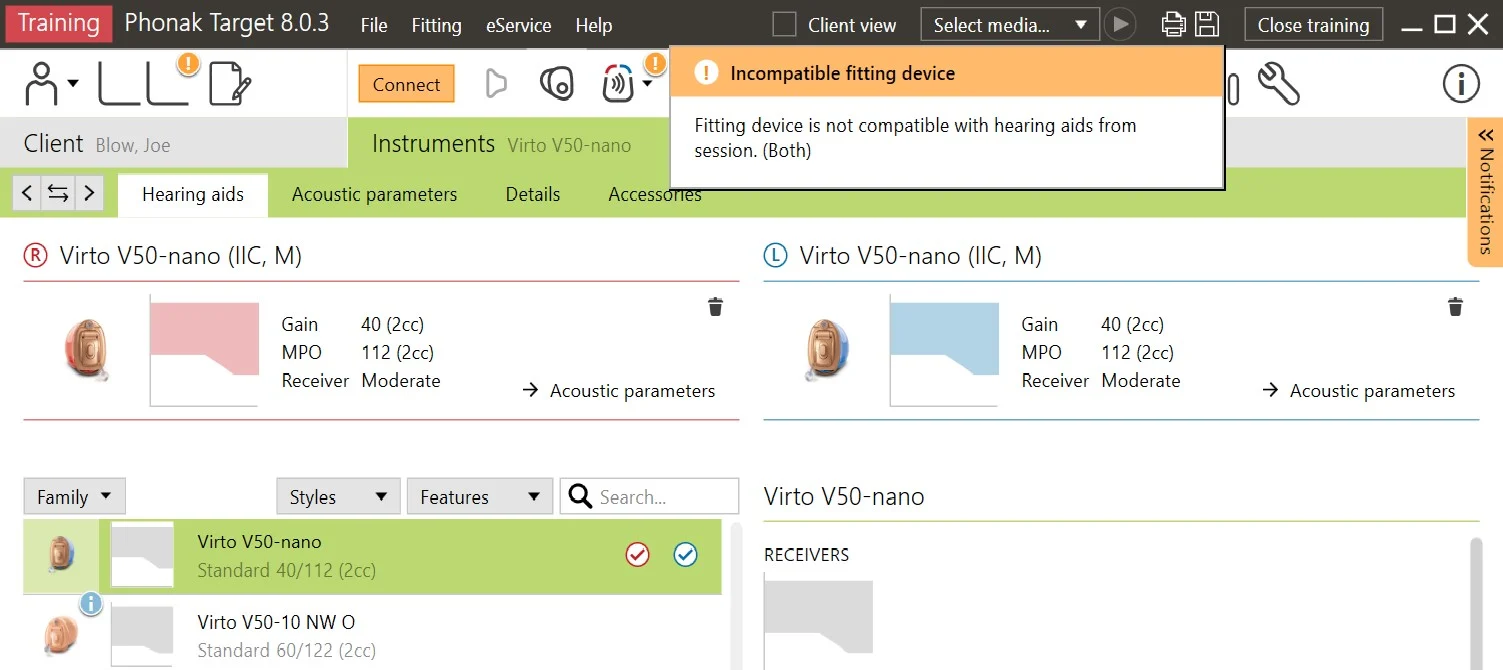Click the Close training button

1313,24
